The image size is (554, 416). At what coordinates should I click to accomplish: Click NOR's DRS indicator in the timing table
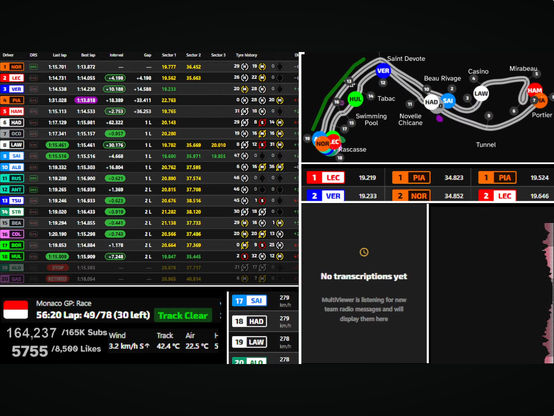pos(34,67)
